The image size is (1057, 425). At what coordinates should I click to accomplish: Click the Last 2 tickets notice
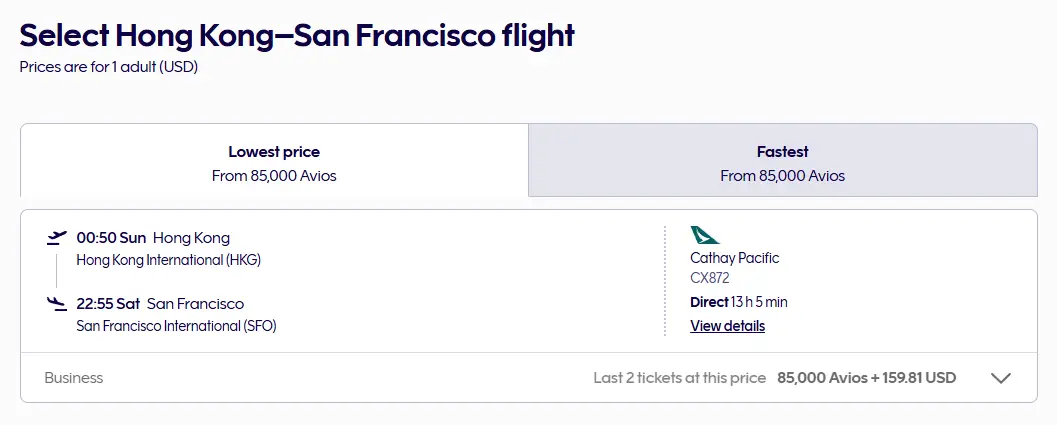click(680, 378)
